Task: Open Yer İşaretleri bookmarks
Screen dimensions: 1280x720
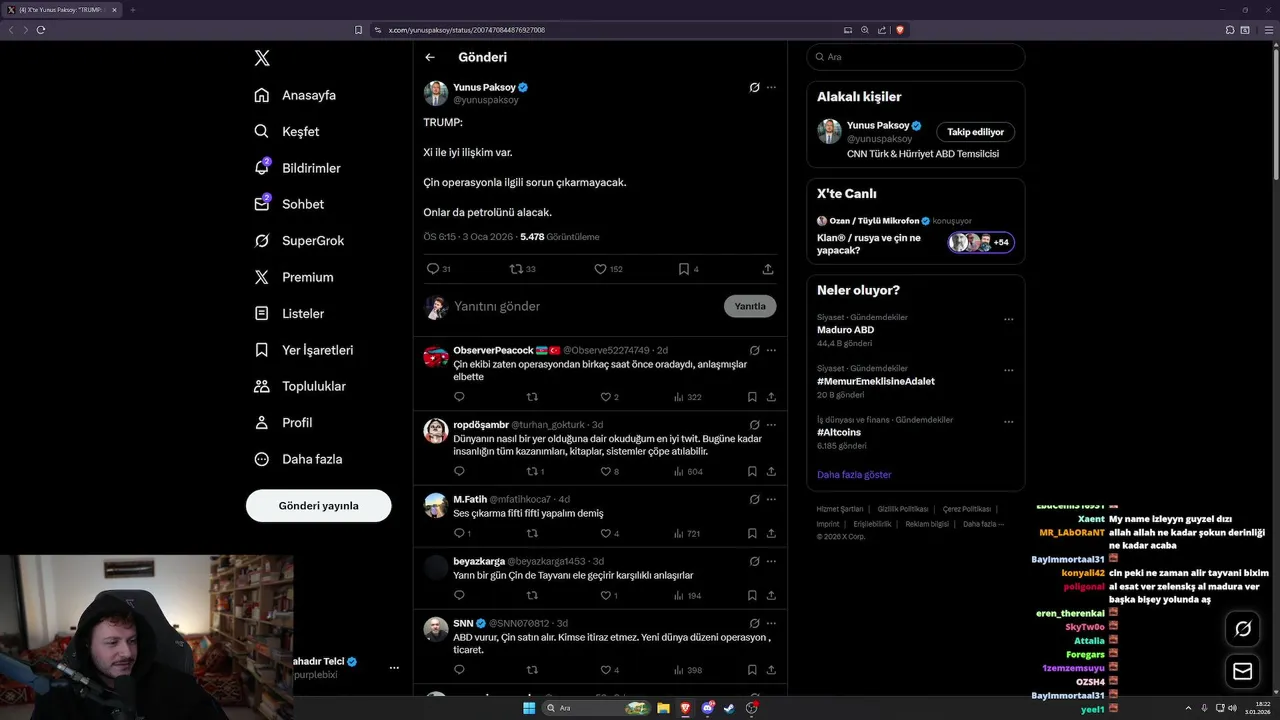Action: pos(303,350)
